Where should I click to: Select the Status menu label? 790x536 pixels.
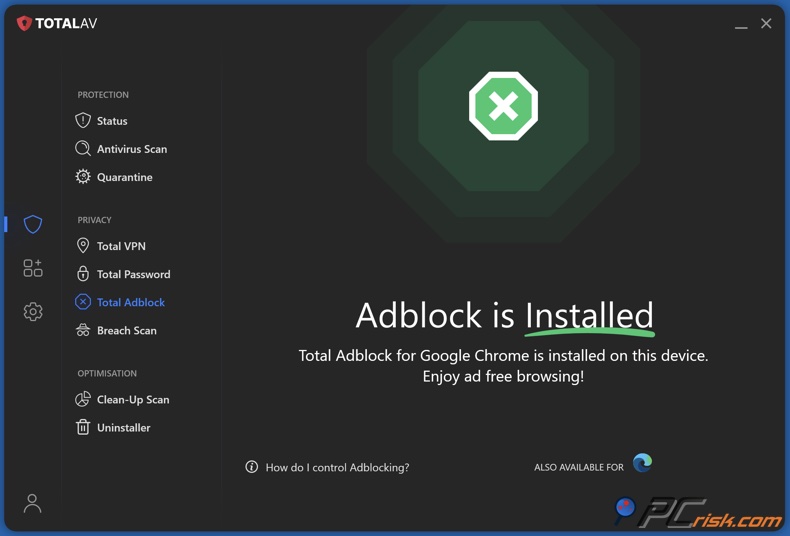pos(112,121)
